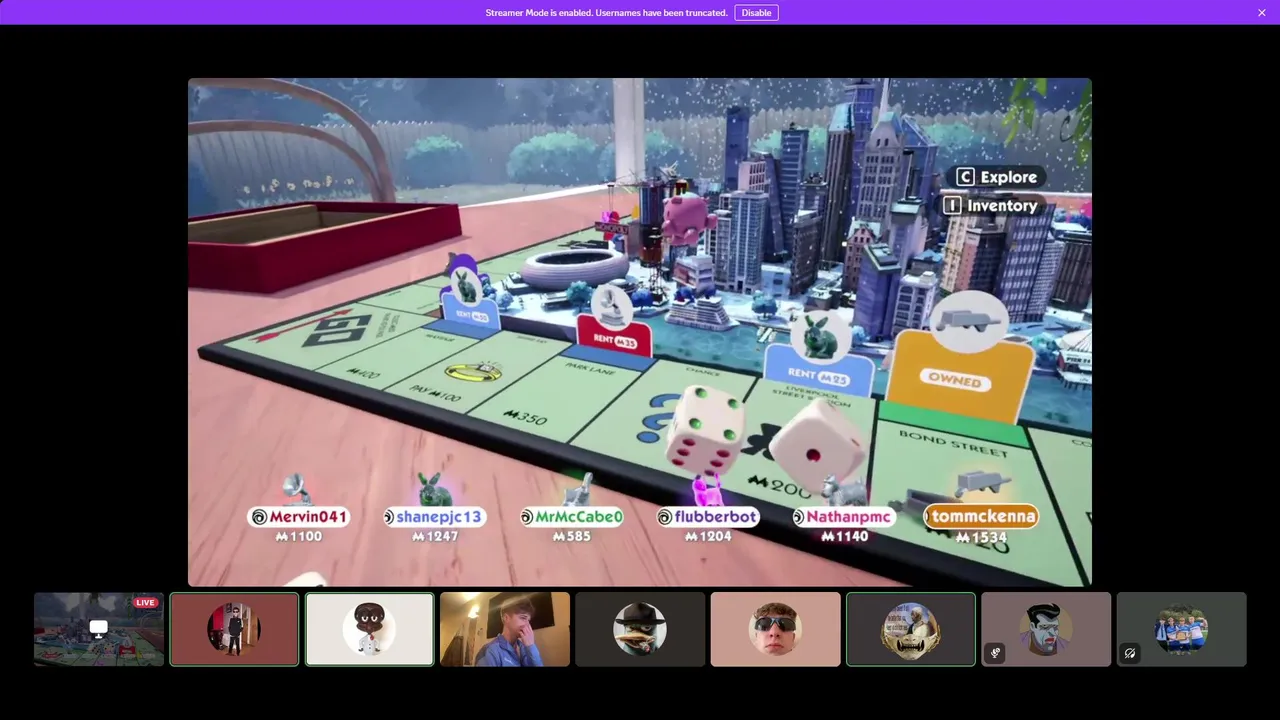Viewport: 1280px width, 720px height.
Task: Click the rabbit token above shanepjc13
Action: (434, 489)
